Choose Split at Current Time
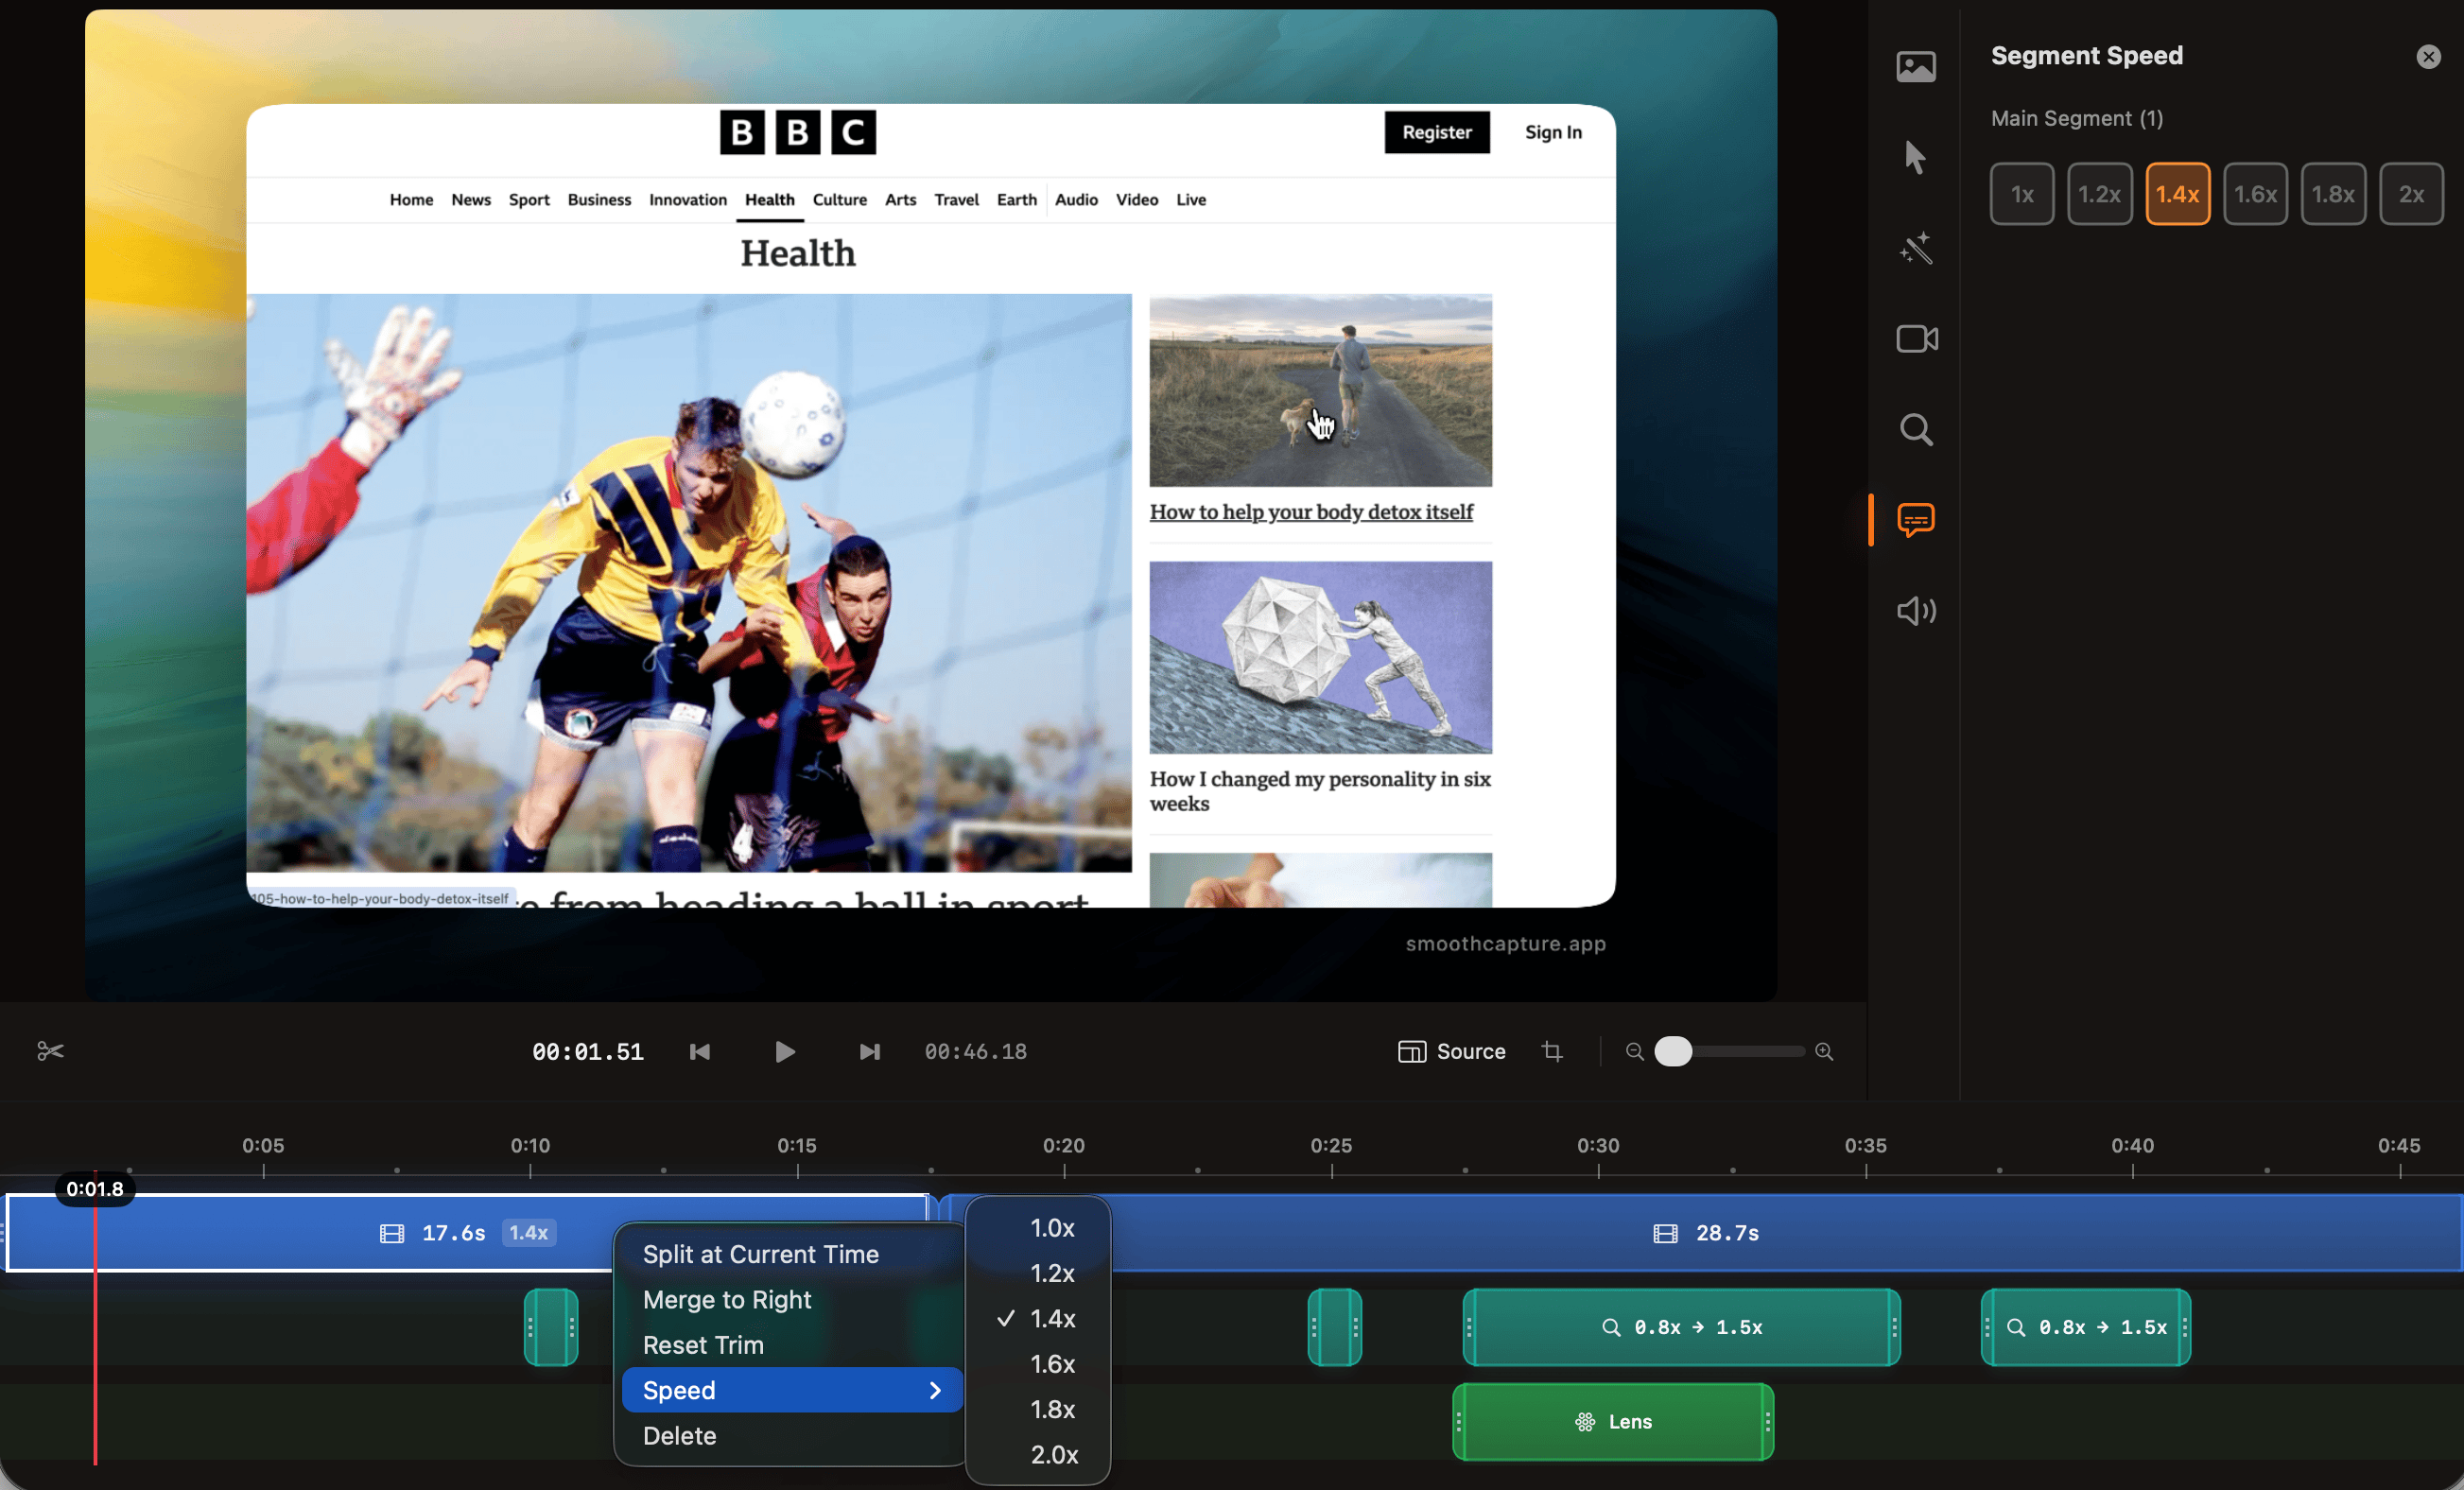This screenshot has height=1490, width=2464. (x=760, y=1254)
